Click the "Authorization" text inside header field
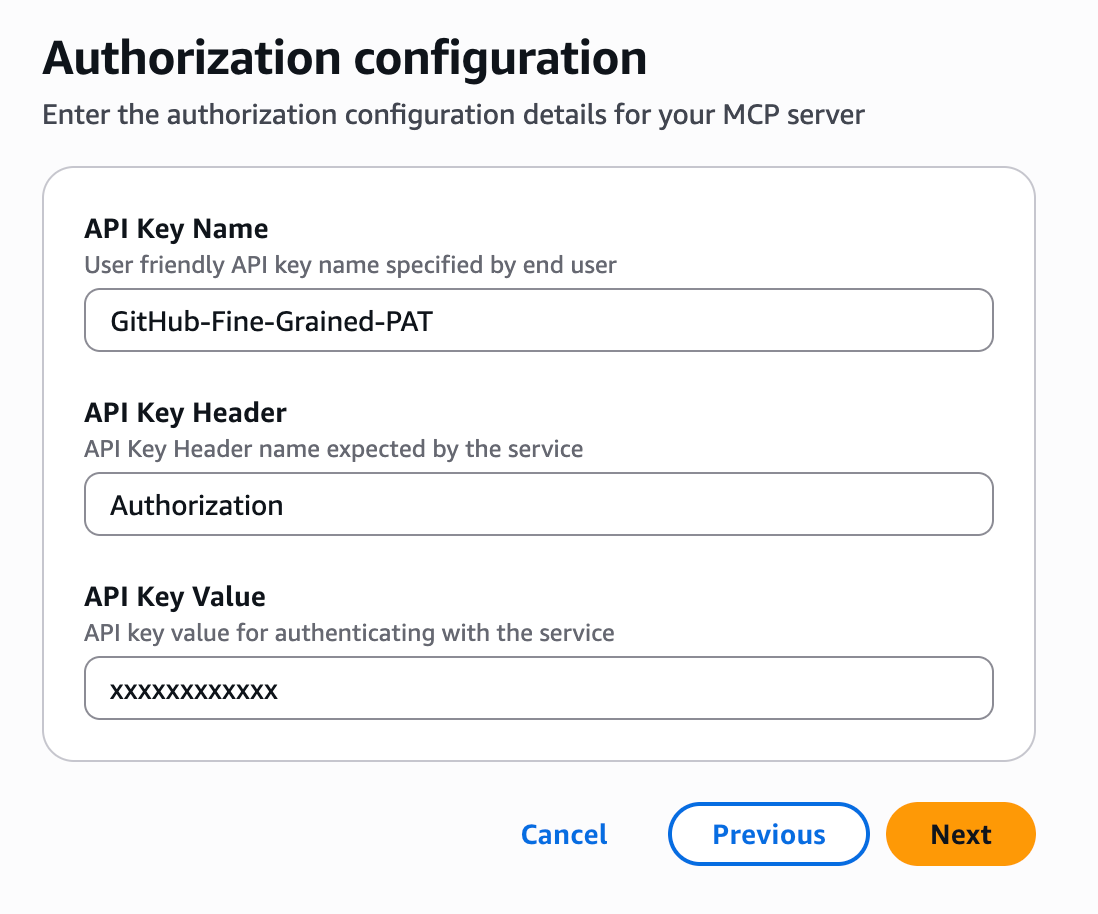Screen dimensions: 1098x914 click(197, 505)
